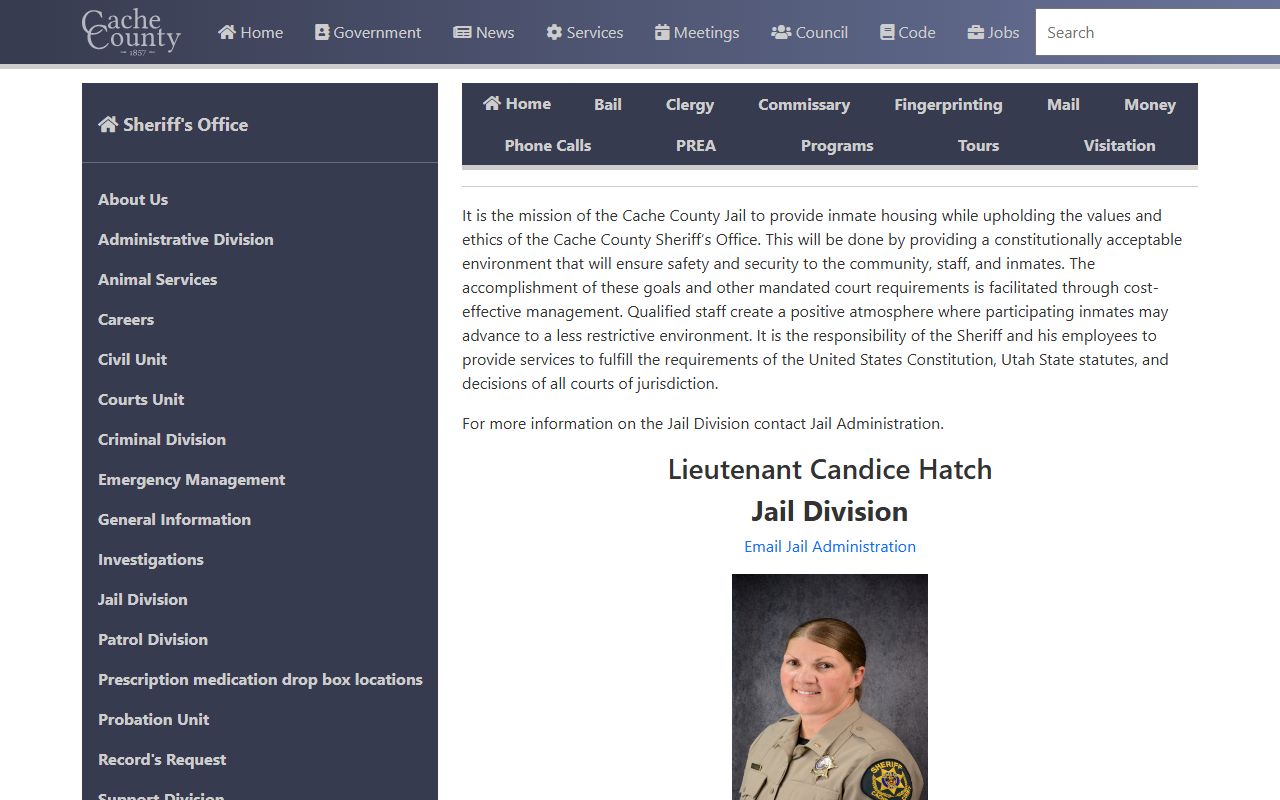Select the Tours tab
Image resolution: width=1280 pixels, height=800 pixels.
(x=979, y=145)
